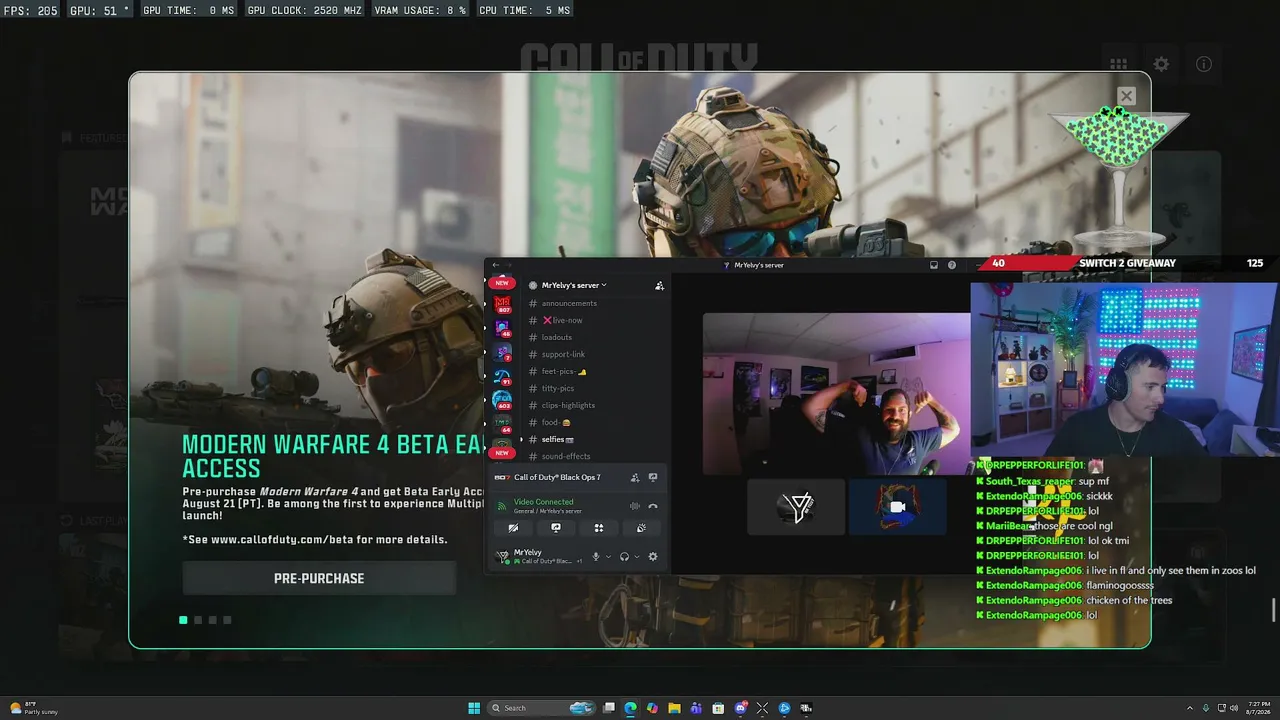Open the weather widget on taskbar
Screen dimensions: 1280x720
(34, 709)
